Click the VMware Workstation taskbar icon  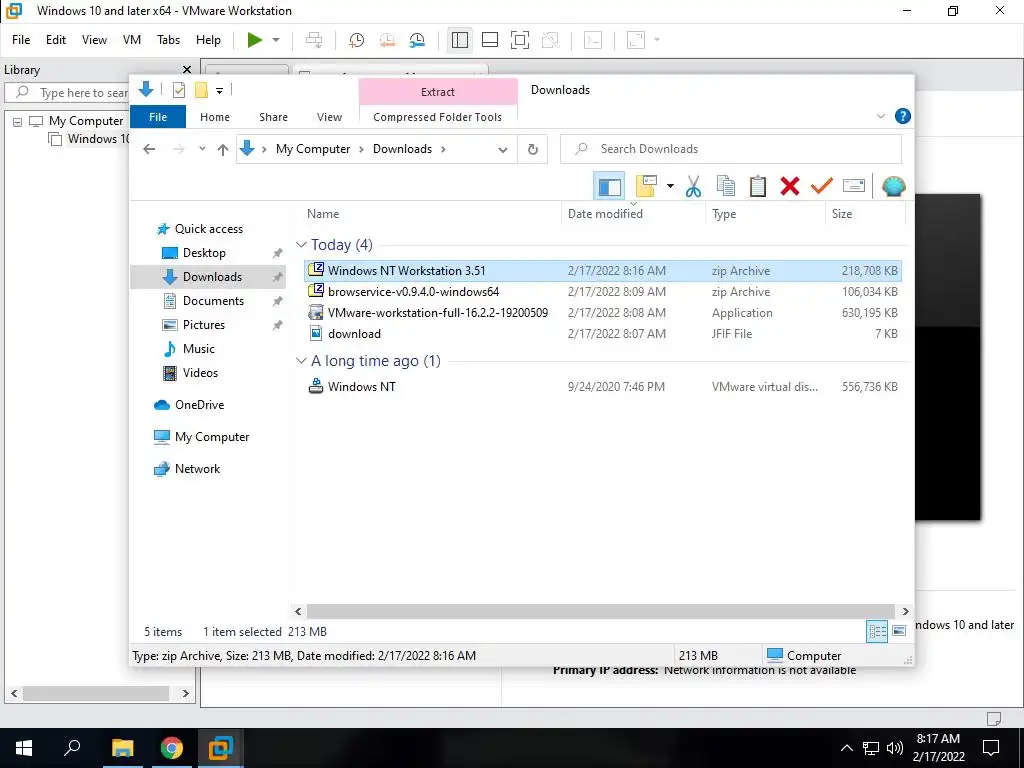point(221,748)
